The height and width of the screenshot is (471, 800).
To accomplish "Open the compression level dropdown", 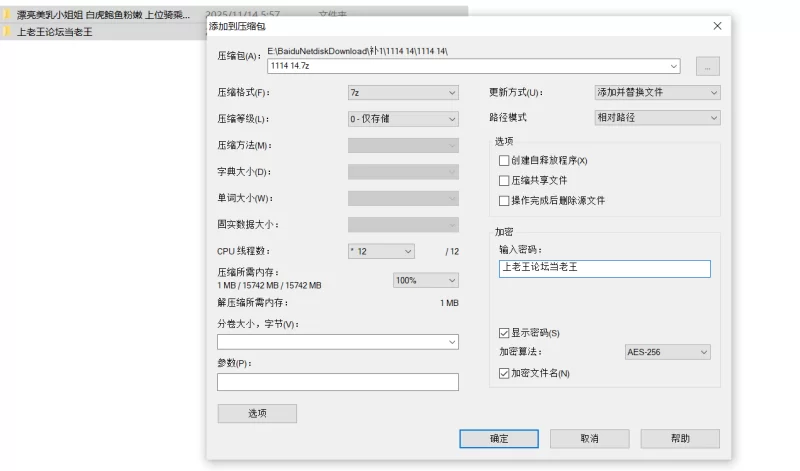I will (403, 119).
